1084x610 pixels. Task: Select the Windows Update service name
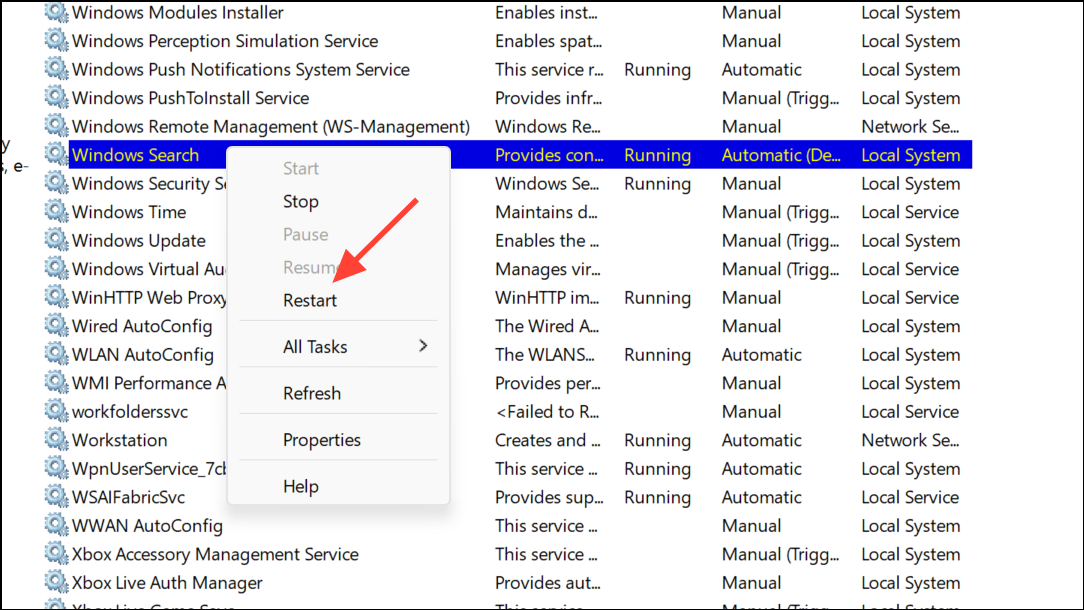[139, 241]
